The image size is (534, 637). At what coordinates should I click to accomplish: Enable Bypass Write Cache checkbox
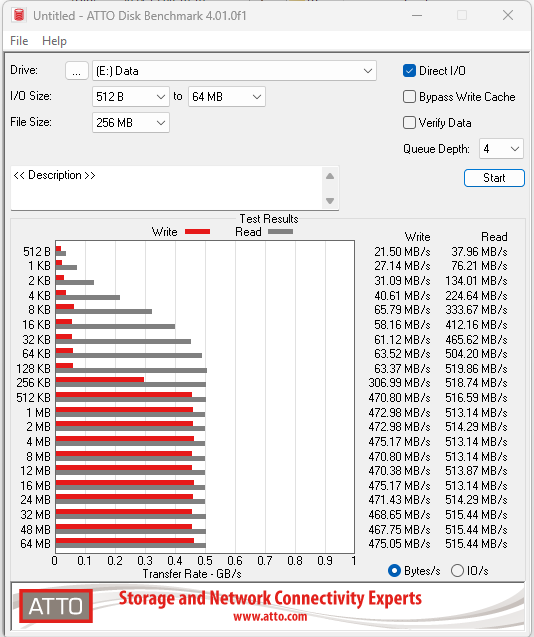point(409,97)
